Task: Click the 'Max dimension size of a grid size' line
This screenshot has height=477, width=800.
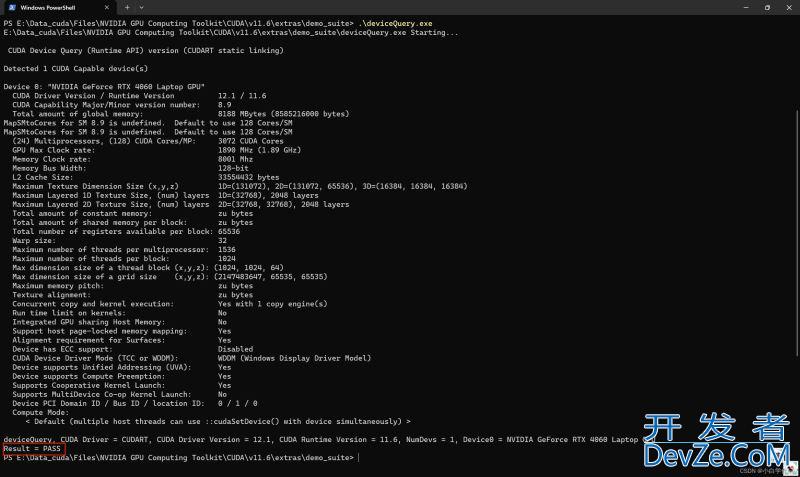Action: (170, 277)
